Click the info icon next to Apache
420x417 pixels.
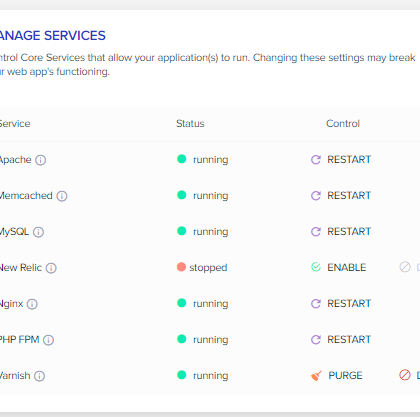pyautogui.click(x=41, y=160)
